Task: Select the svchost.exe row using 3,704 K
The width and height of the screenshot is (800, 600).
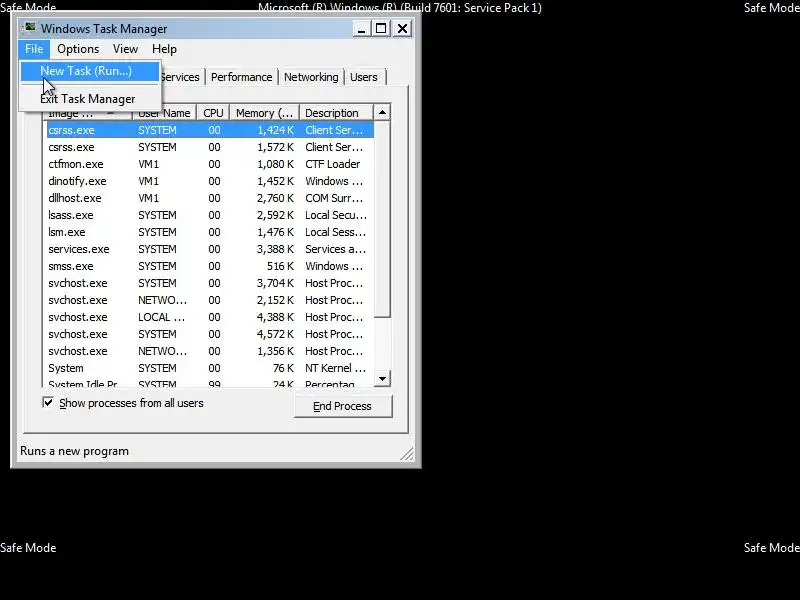Action: click(210, 283)
